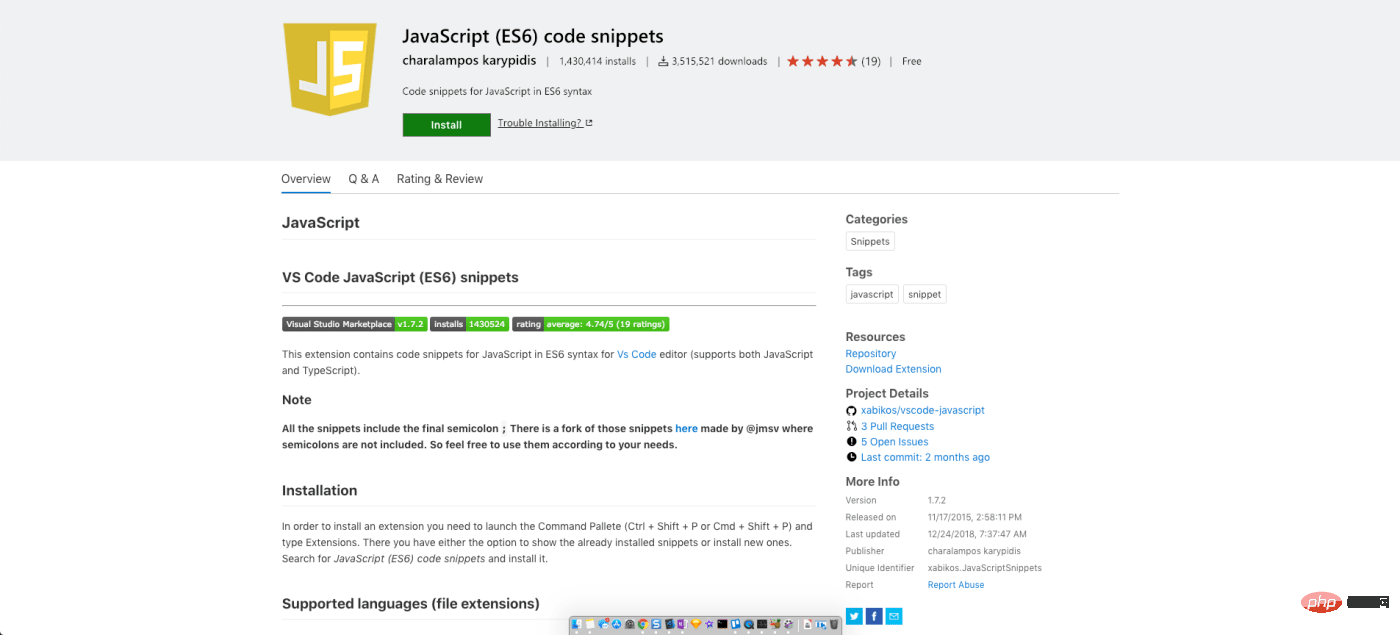Click the release date '11/17/2015, 2:58:11 PM'
The height and width of the screenshot is (635, 1400).
pyautogui.click(x=975, y=517)
